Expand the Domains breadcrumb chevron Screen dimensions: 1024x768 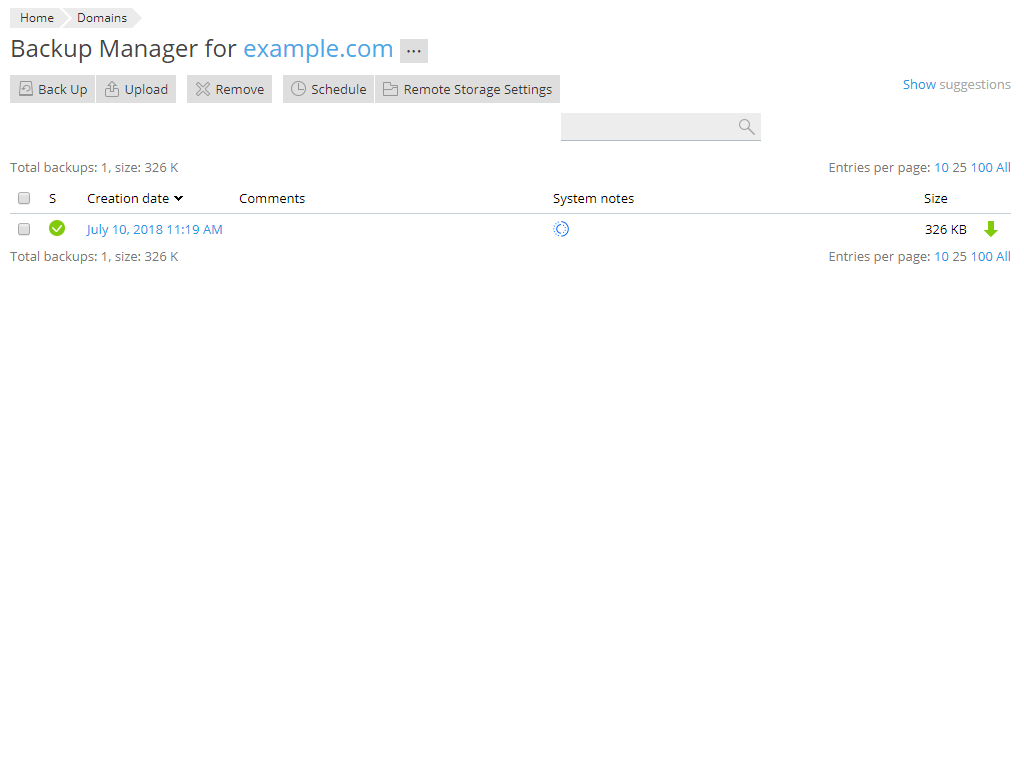[x=136, y=18]
